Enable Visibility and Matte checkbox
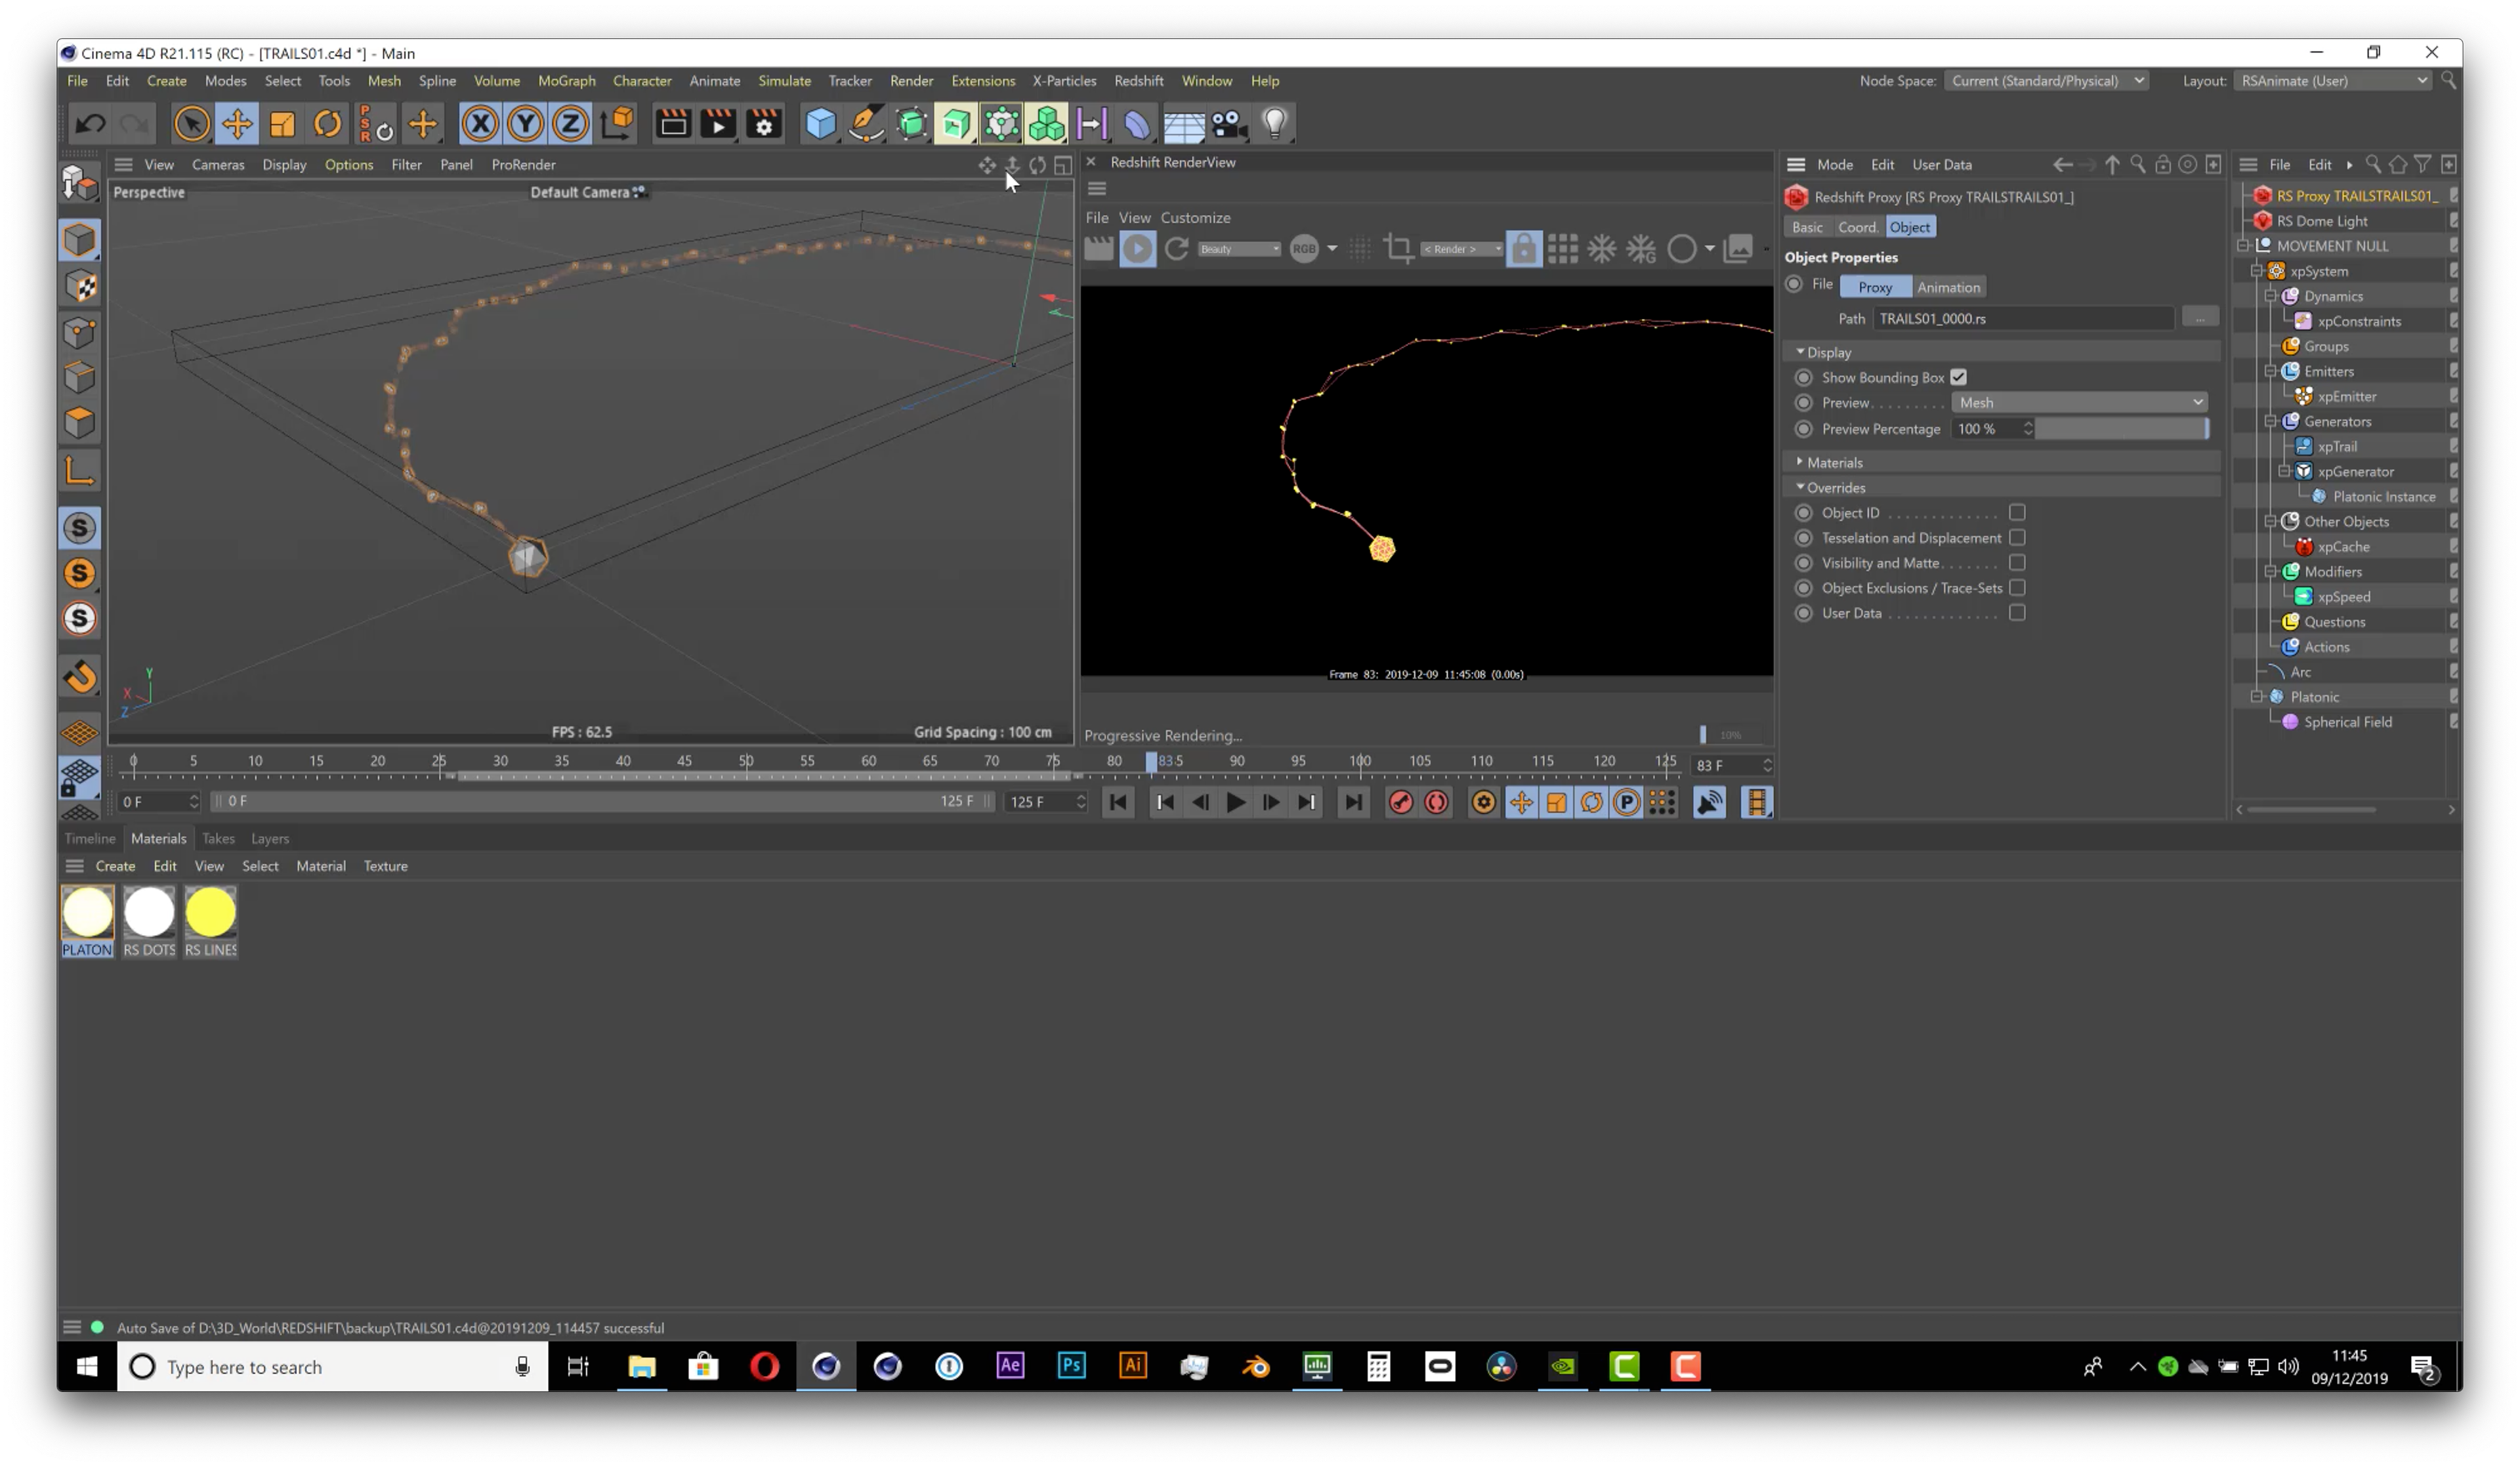 [2017, 562]
